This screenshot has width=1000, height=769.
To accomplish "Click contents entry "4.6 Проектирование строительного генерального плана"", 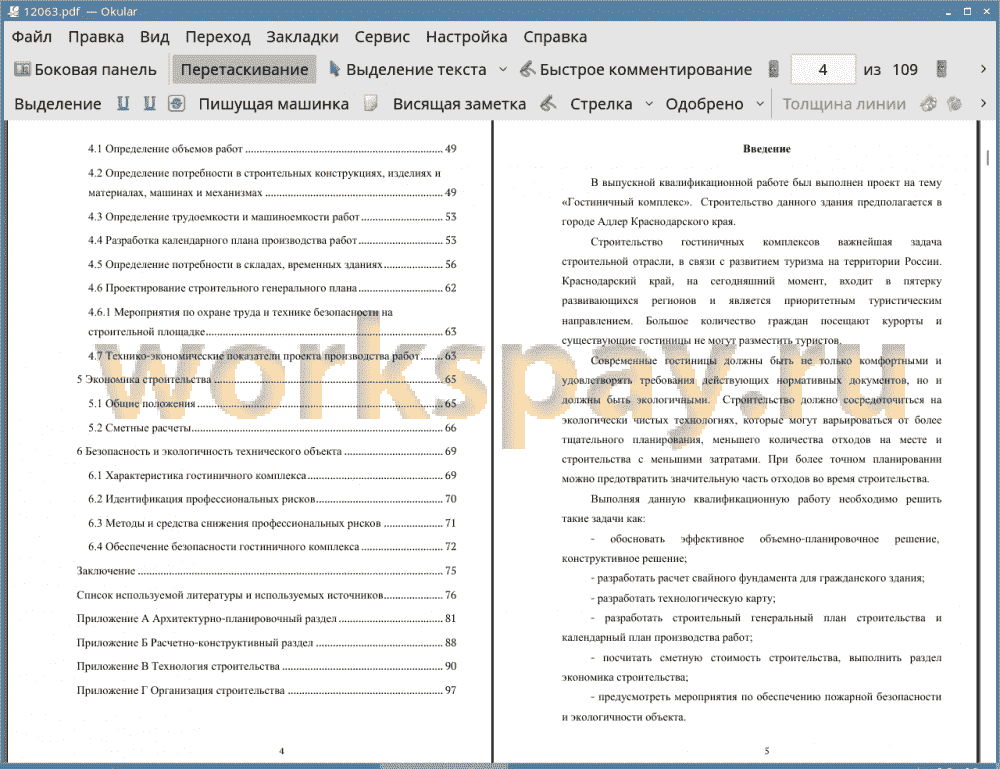I will (x=272, y=288).
